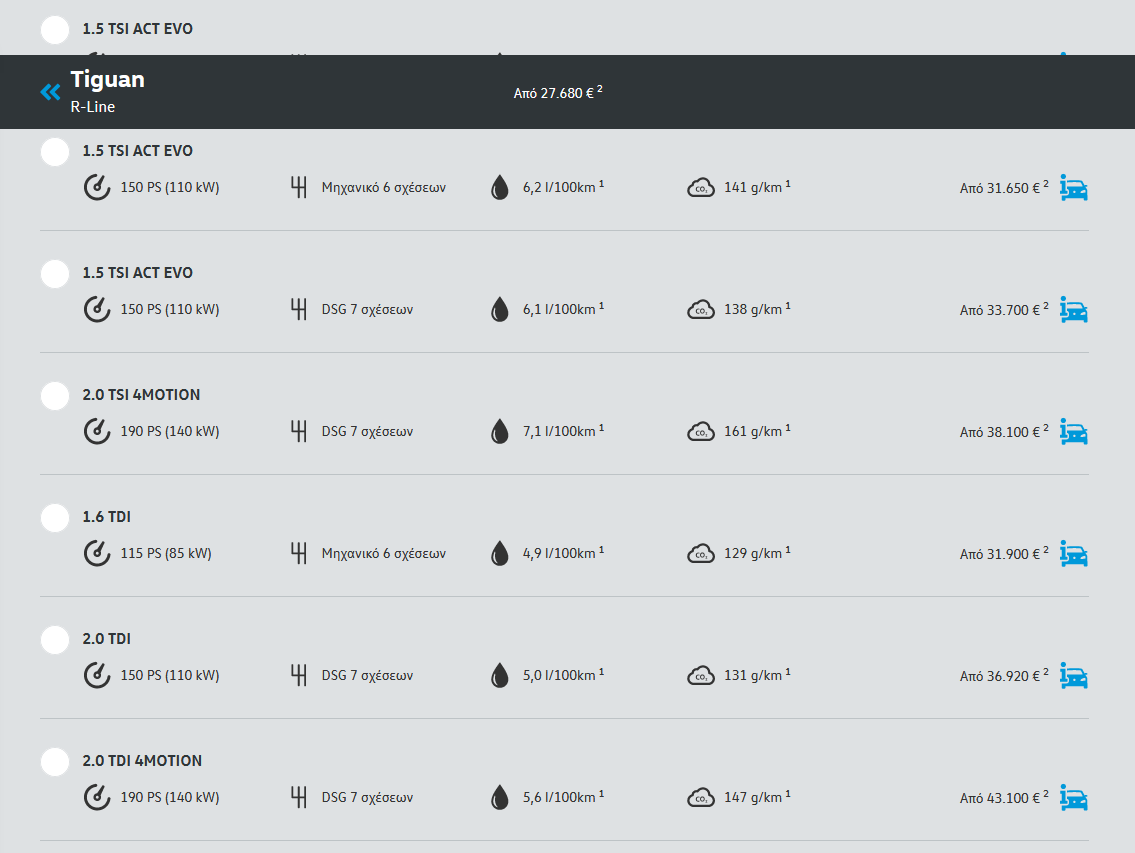This screenshot has width=1135, height=853.
Task: Open car info icon next to 33.700 € price
Action: [1074, 309]
